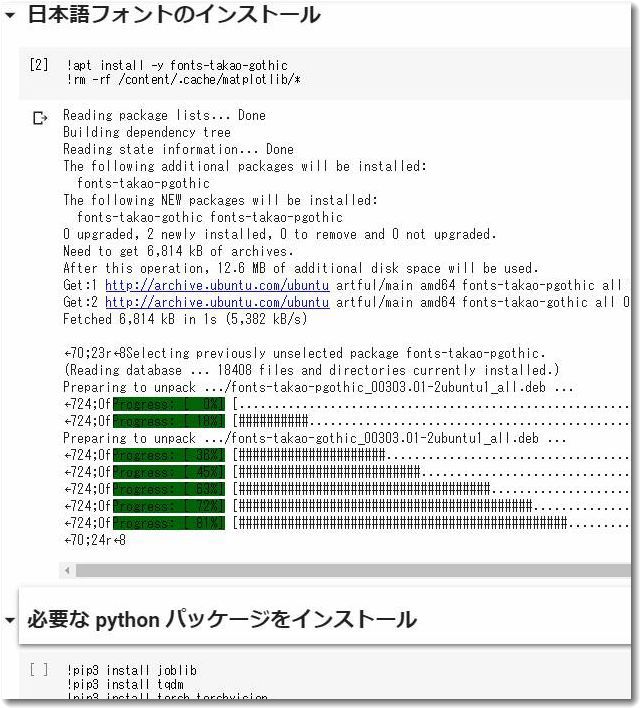Collapse the 日本語フォントのインストール section

click(10, 16)
